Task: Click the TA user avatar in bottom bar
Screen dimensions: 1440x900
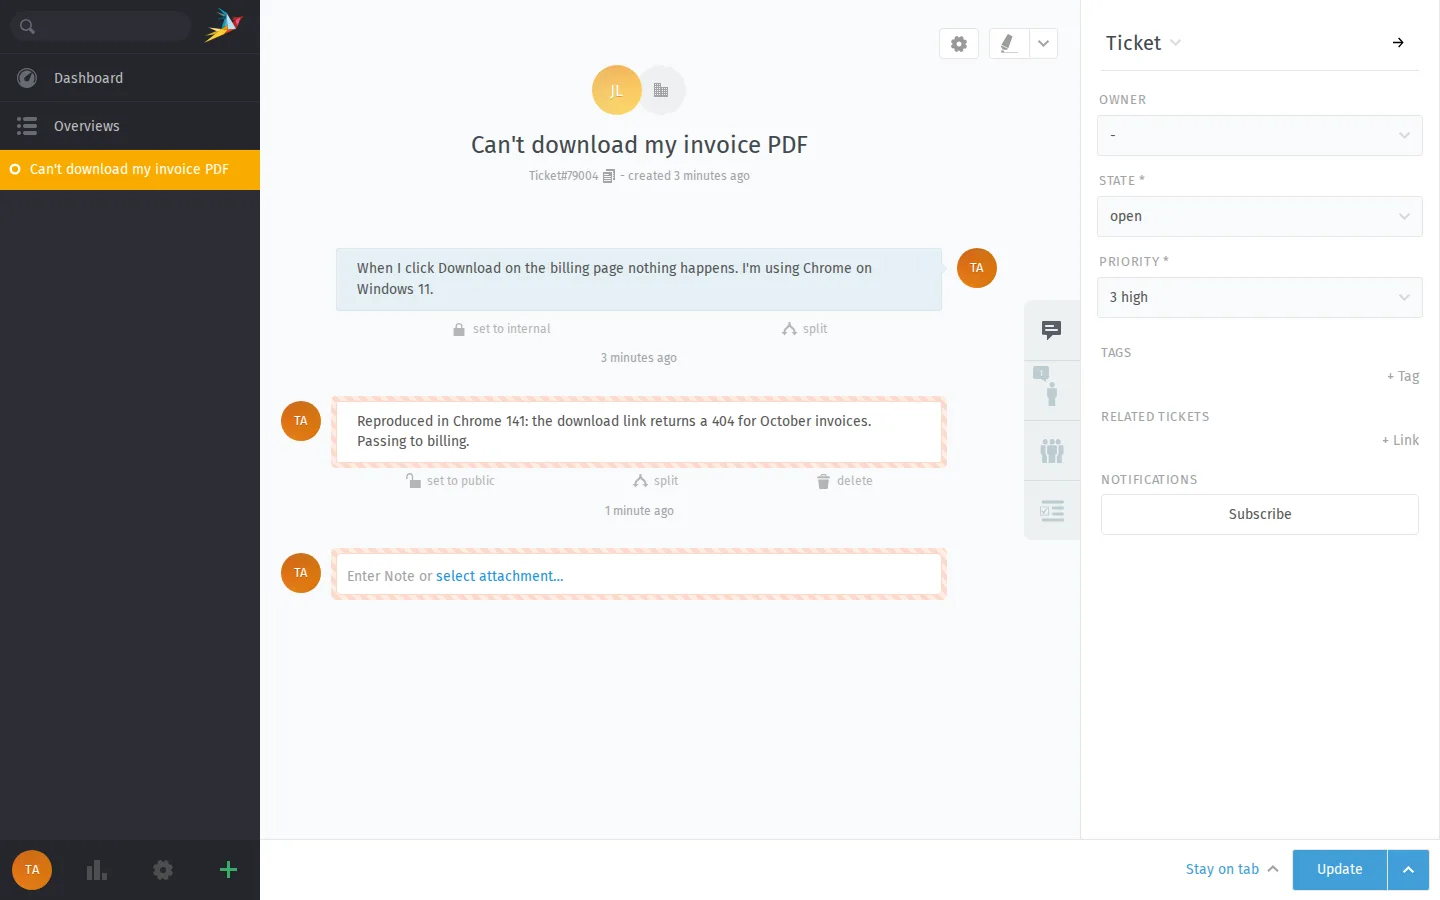Action: tap(32, 870)
